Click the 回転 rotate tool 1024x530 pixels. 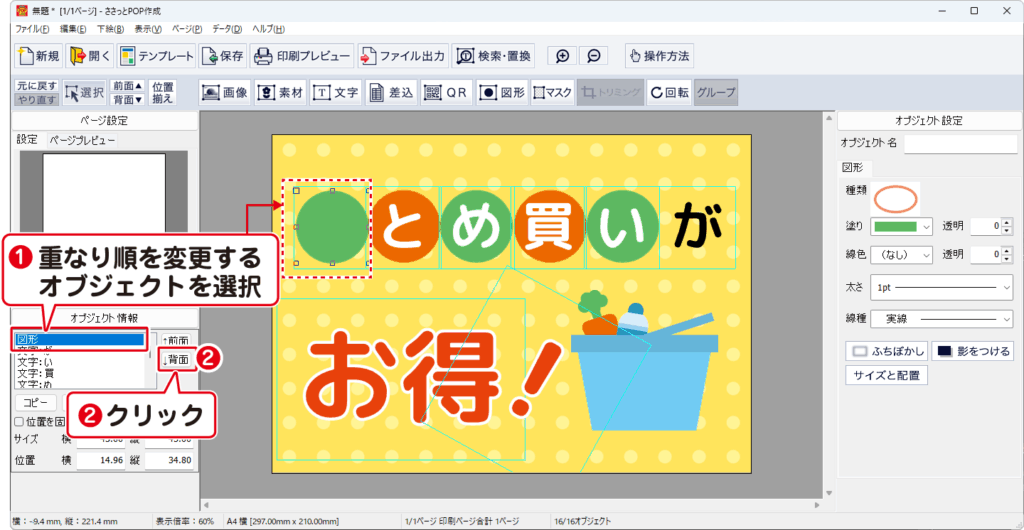668,92
